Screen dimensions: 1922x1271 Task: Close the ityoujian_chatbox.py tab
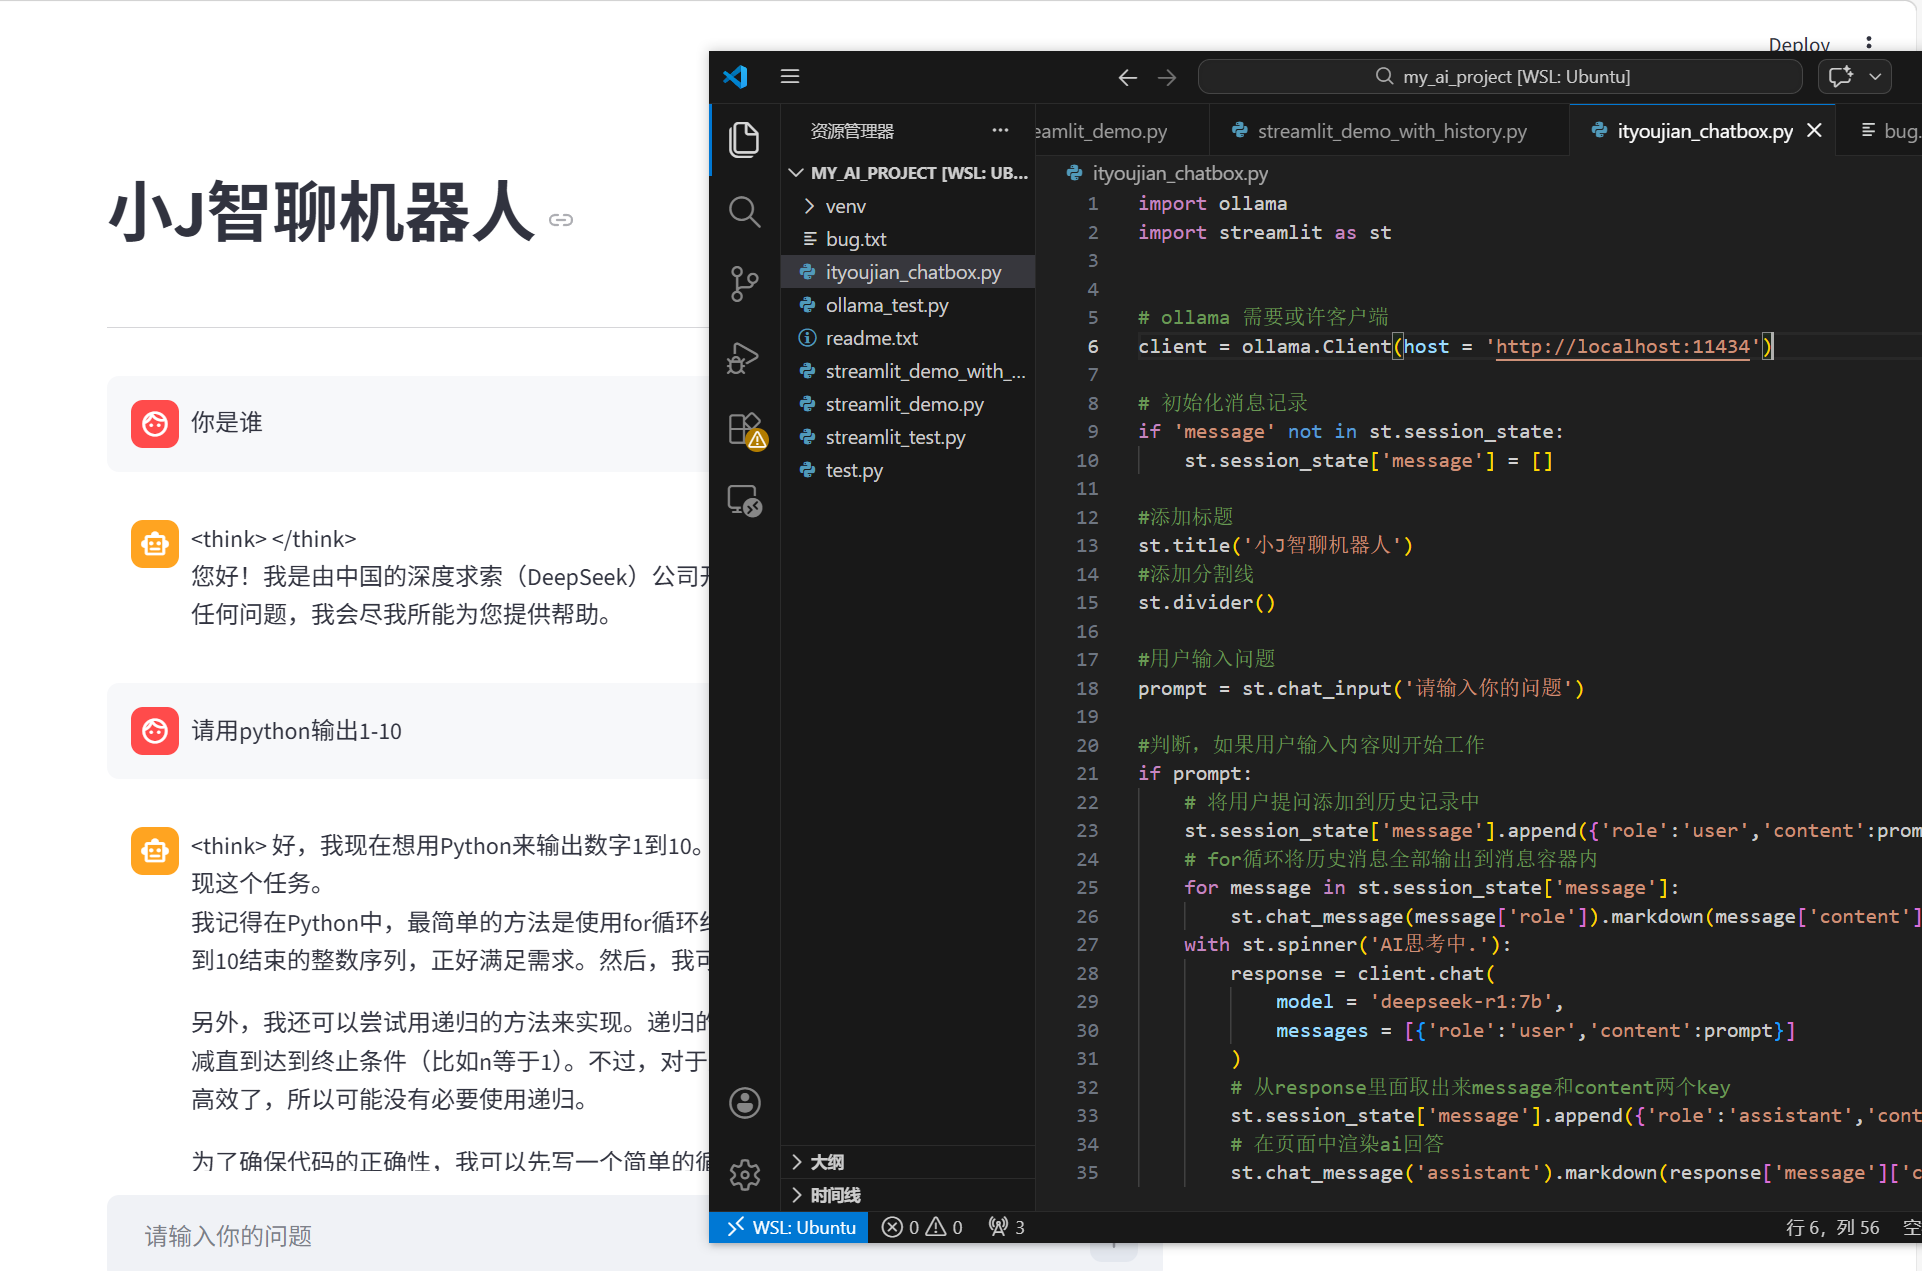(1814, 131)
